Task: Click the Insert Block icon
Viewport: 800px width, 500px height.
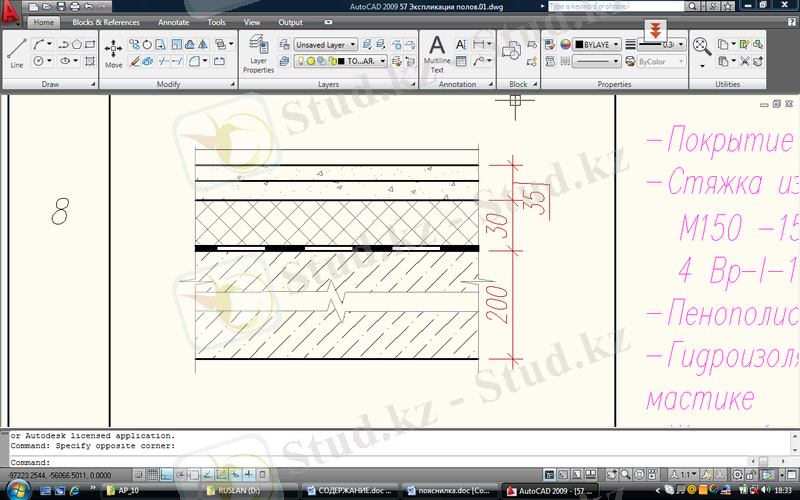Action: (517, 50)
